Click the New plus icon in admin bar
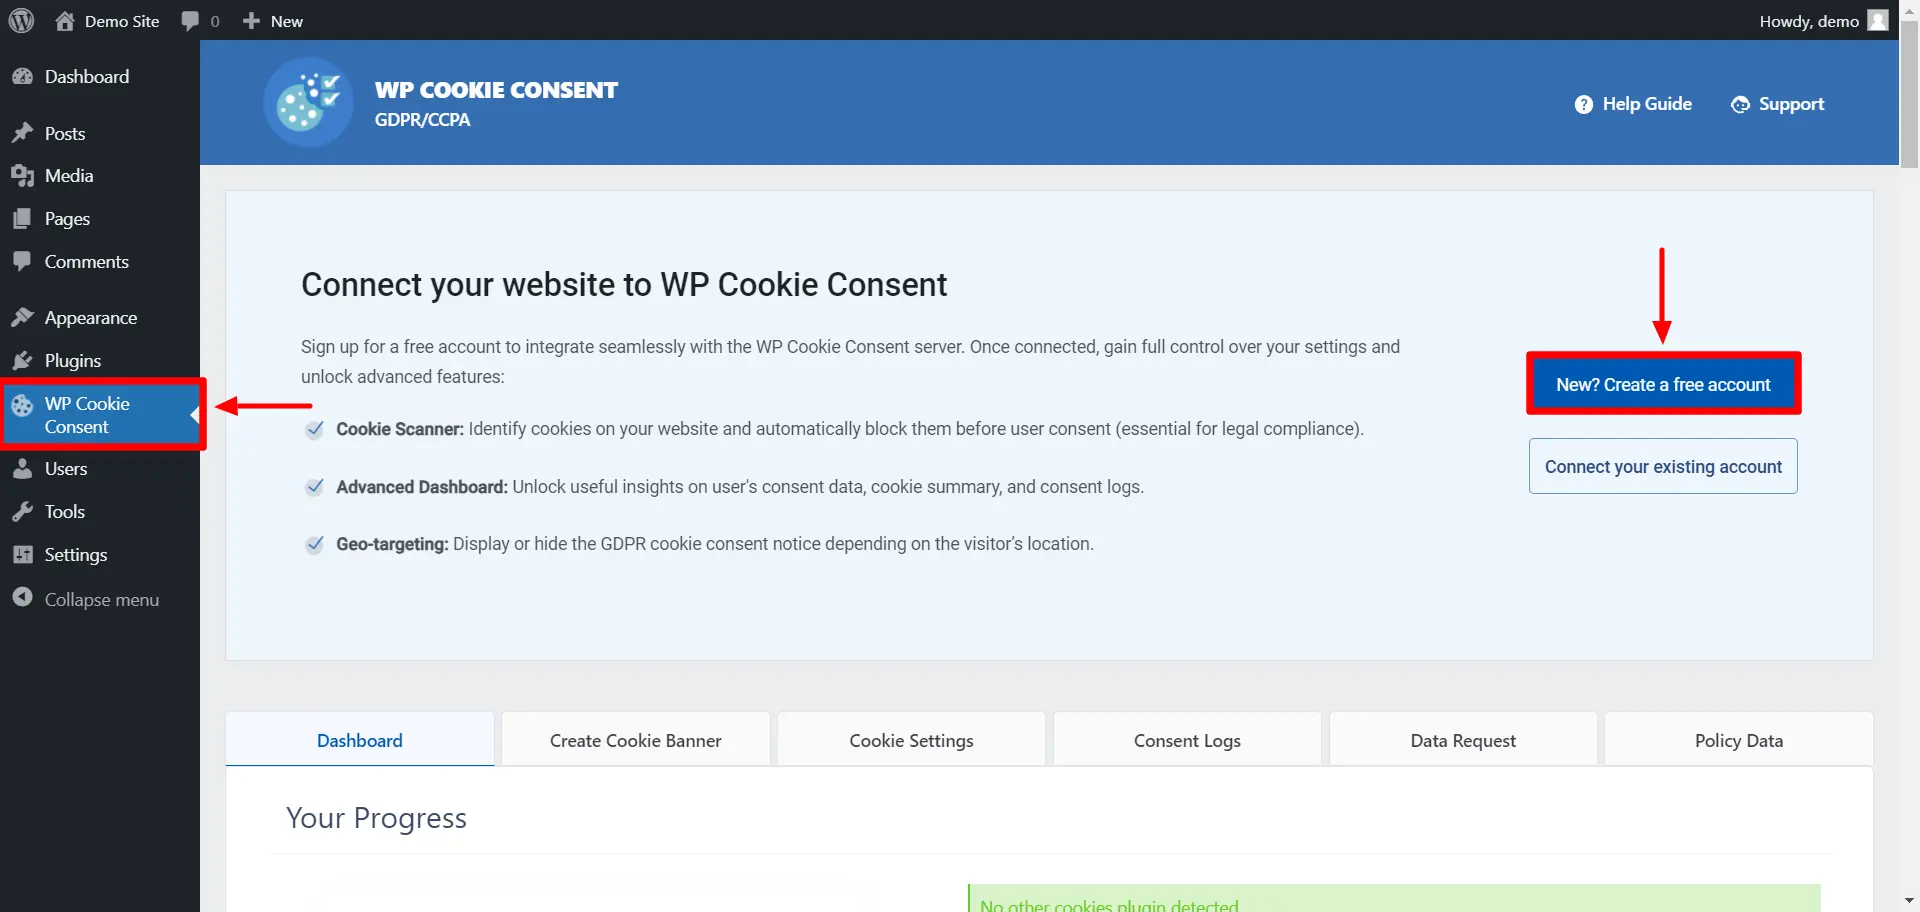 click(249, 20)
